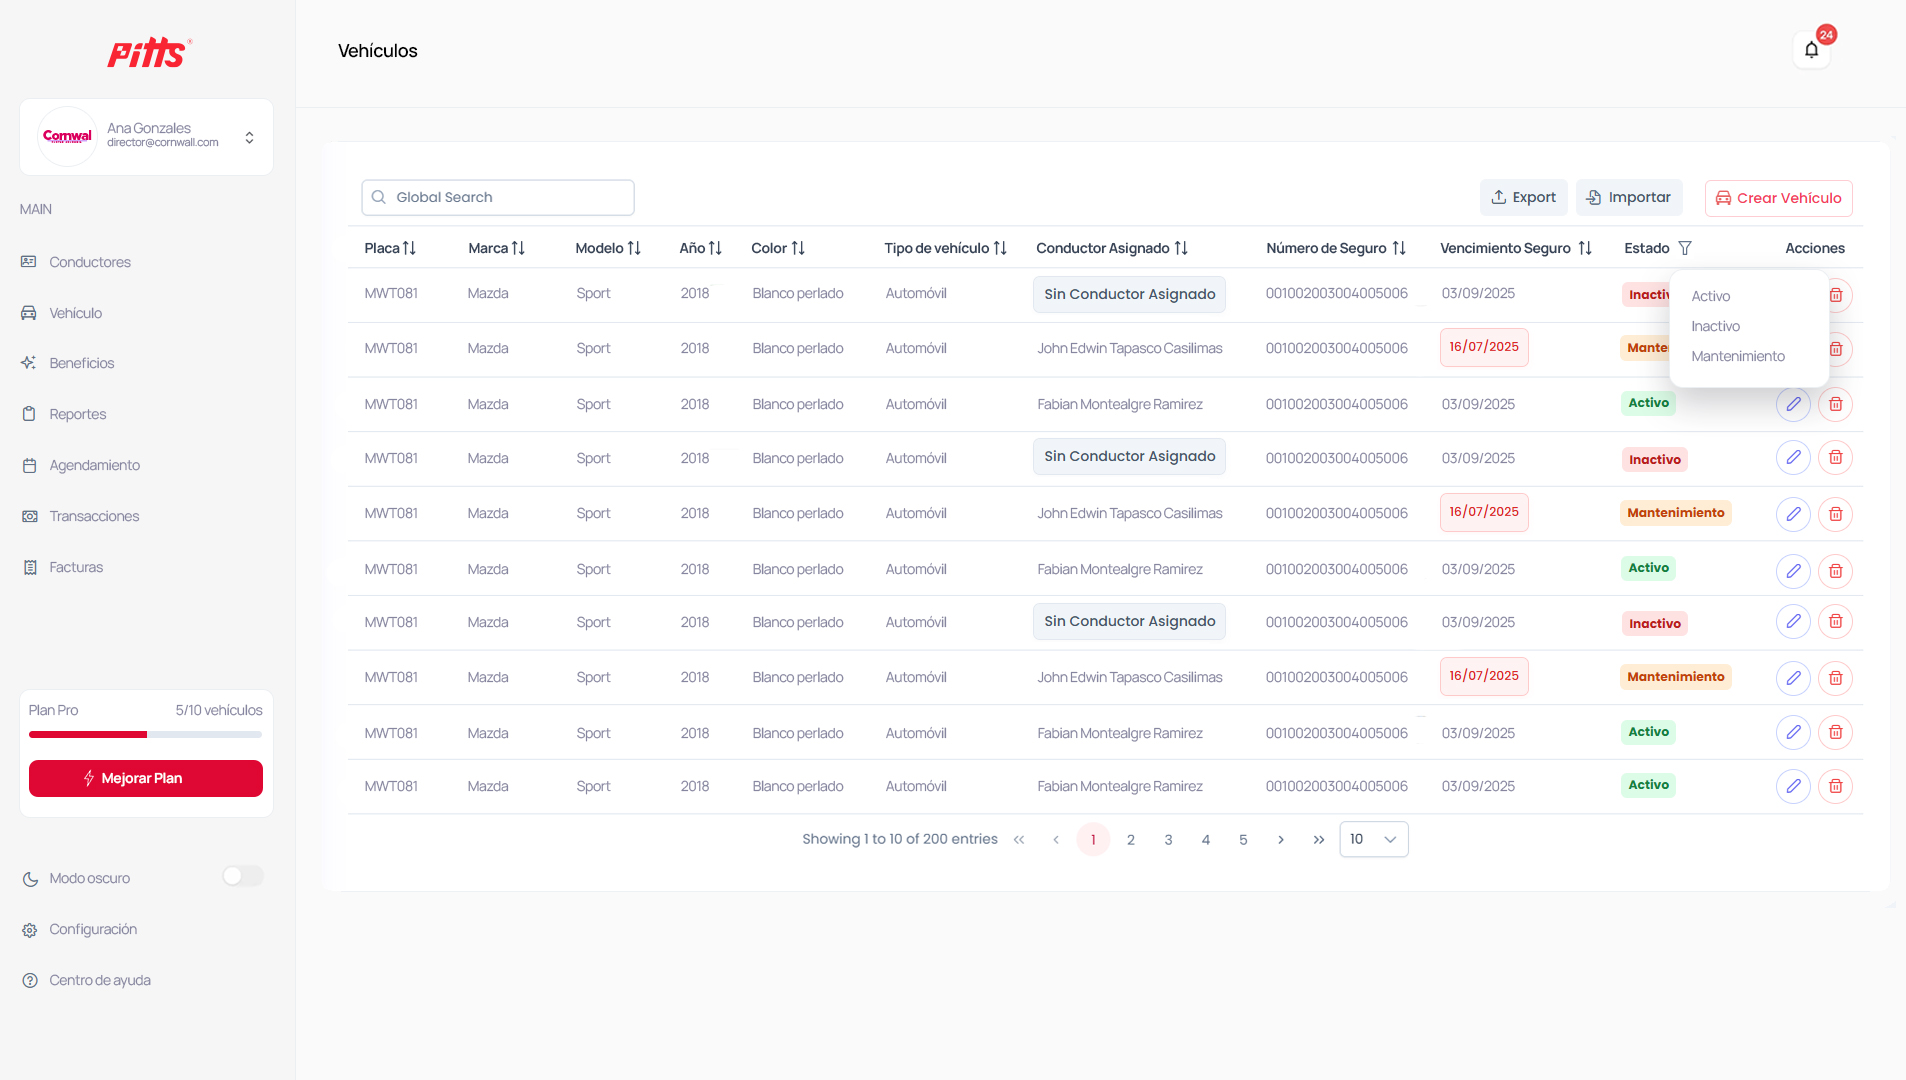Toggle the Modo oscuro switch
The image size is (1906, 1080).
coord(242,877)
